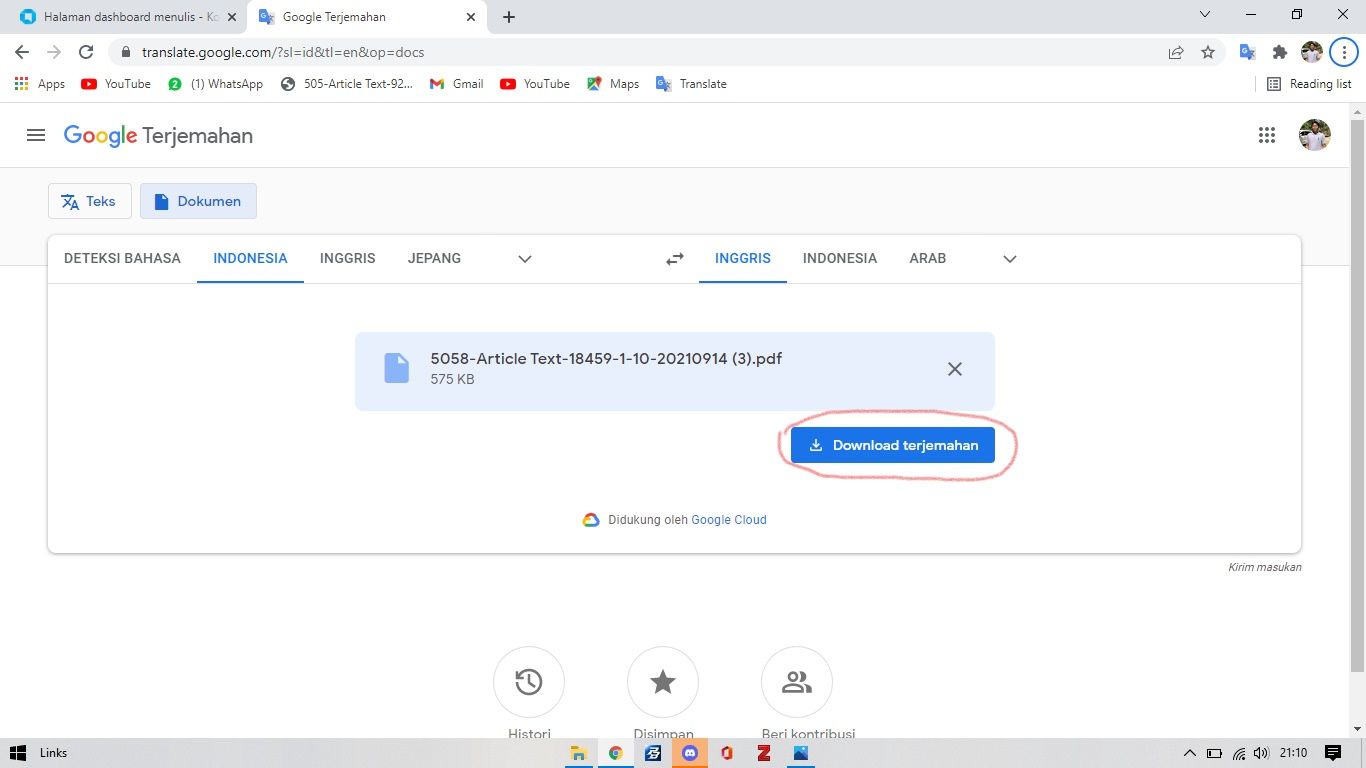View site info via the lock icon
Image resolution: width=1366 pixels, height=768 pixels.
(x=126, y=52)
